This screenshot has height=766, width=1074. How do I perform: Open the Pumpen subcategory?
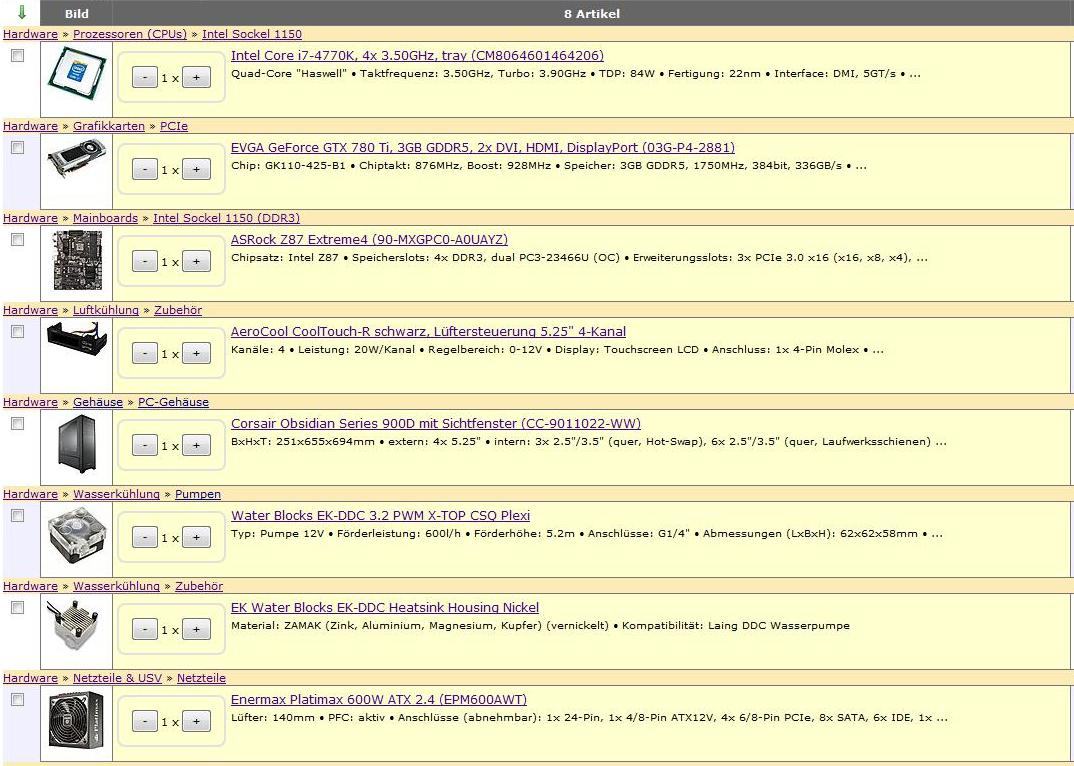click(x=198, y=494)
